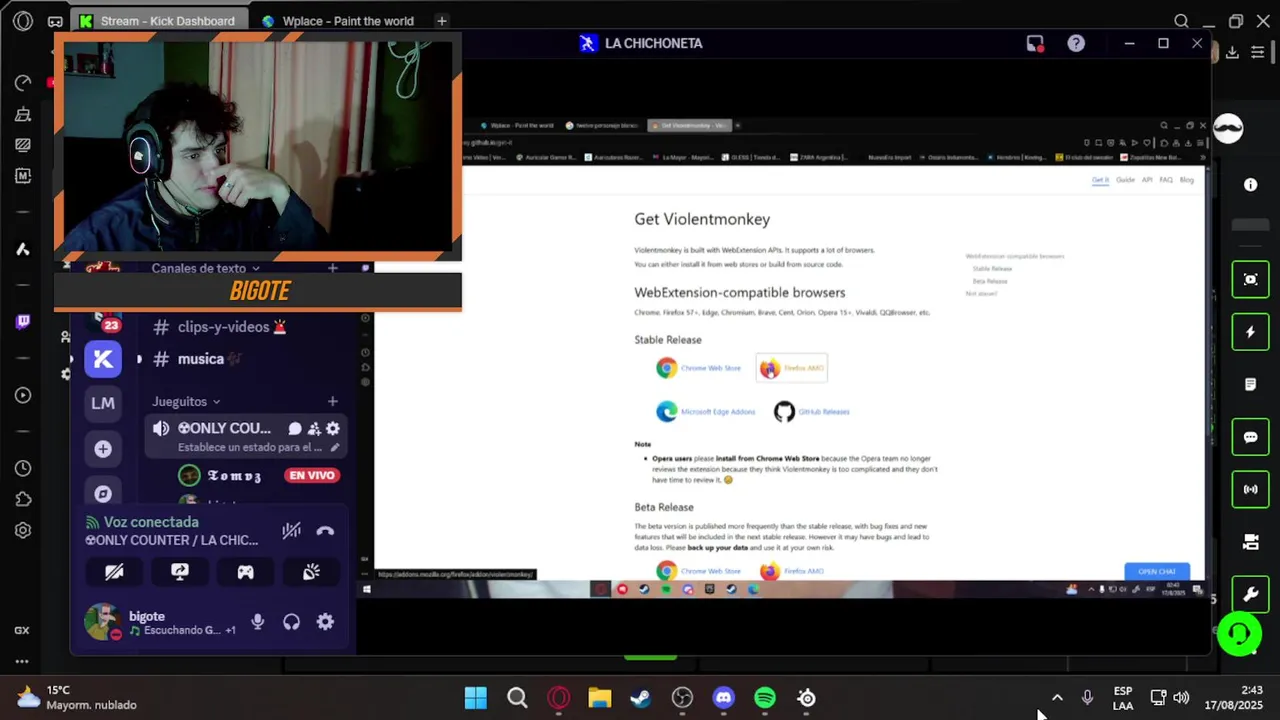Click the GX Control speed icon

click(x=23, y=83)
